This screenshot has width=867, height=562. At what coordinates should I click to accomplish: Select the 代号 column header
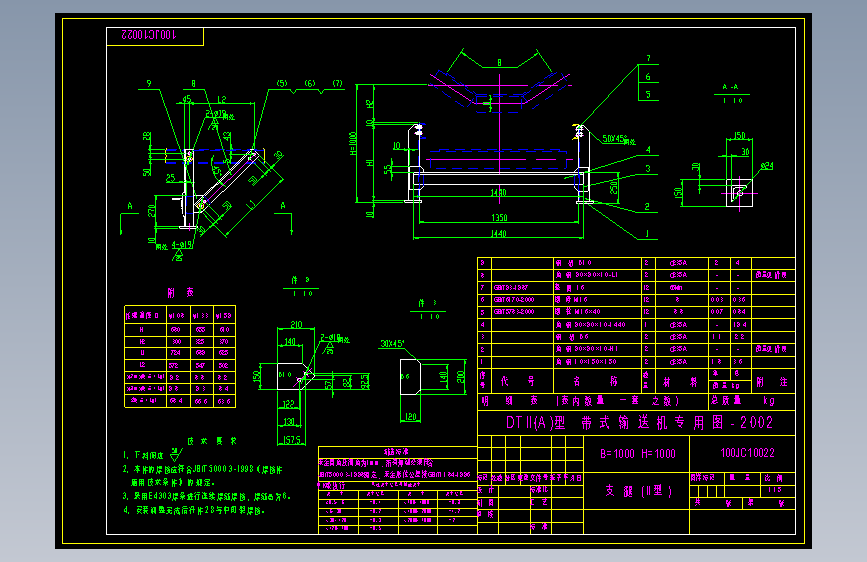[518, 381]
